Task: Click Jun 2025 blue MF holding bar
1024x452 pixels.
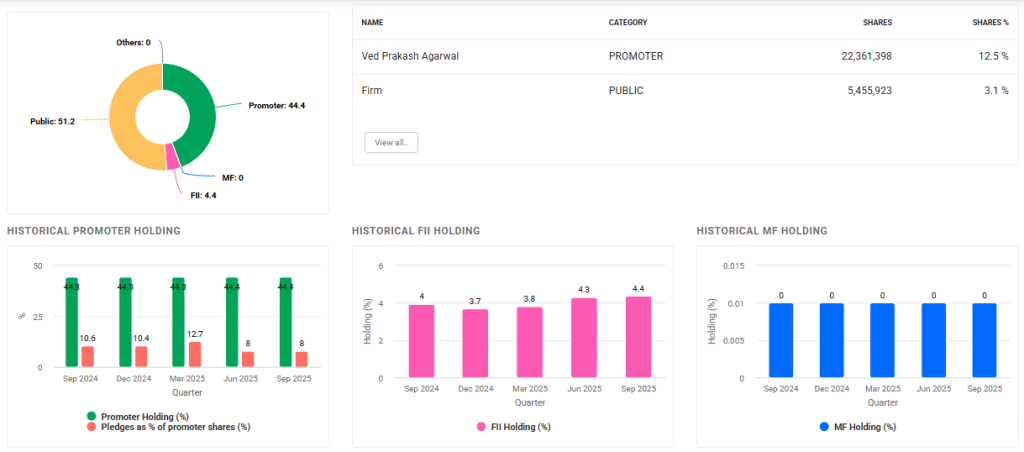Action: point(933,340)
